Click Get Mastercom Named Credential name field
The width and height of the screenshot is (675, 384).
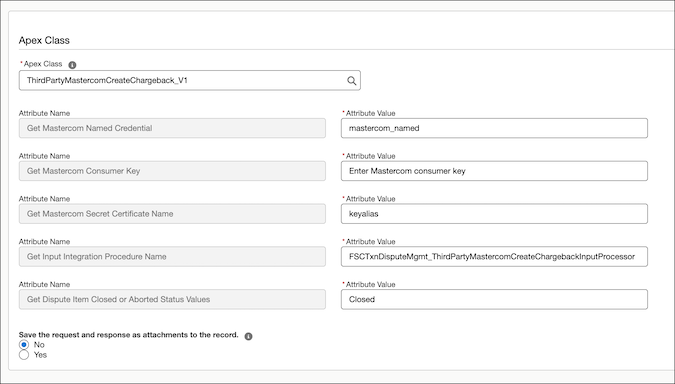click(x=172, y=128)
